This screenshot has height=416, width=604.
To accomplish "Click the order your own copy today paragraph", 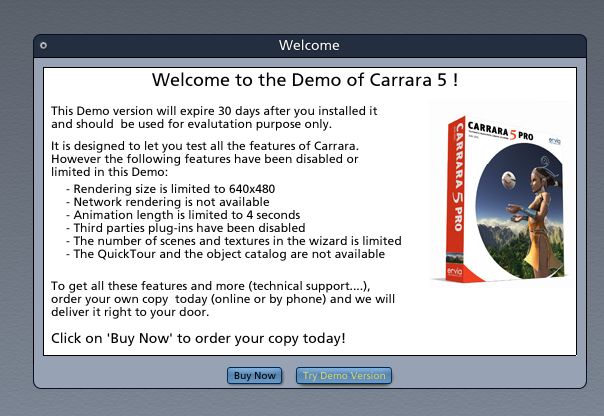I will pos(223,299).
